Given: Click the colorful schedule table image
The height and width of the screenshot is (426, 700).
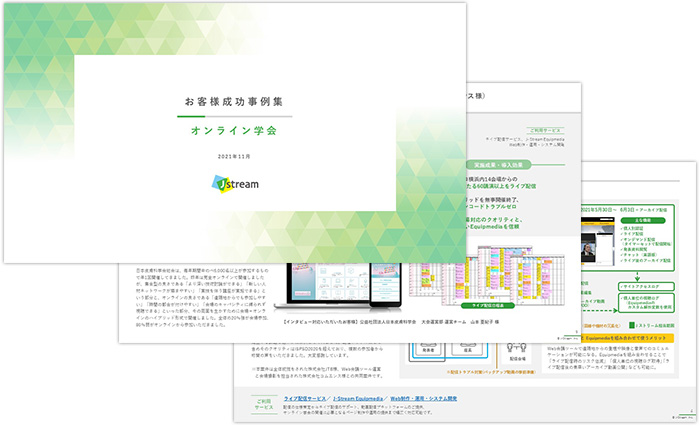Looking at the screenshot, I should 487,276.
